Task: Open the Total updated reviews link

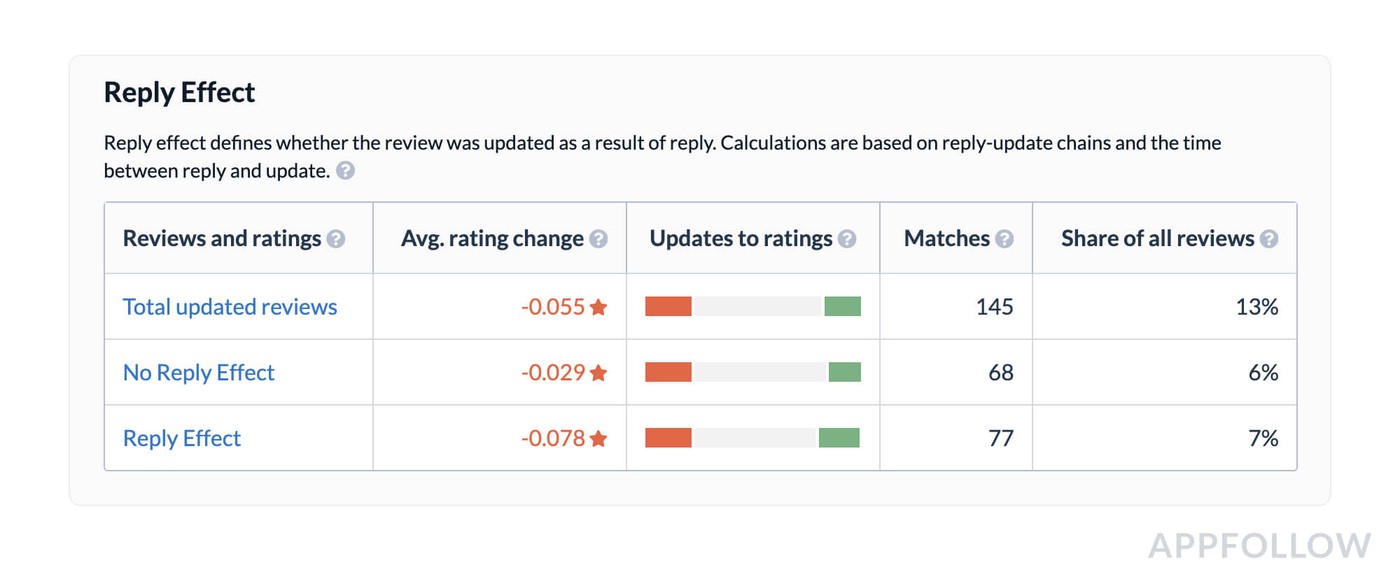Action: pos(230,307)
